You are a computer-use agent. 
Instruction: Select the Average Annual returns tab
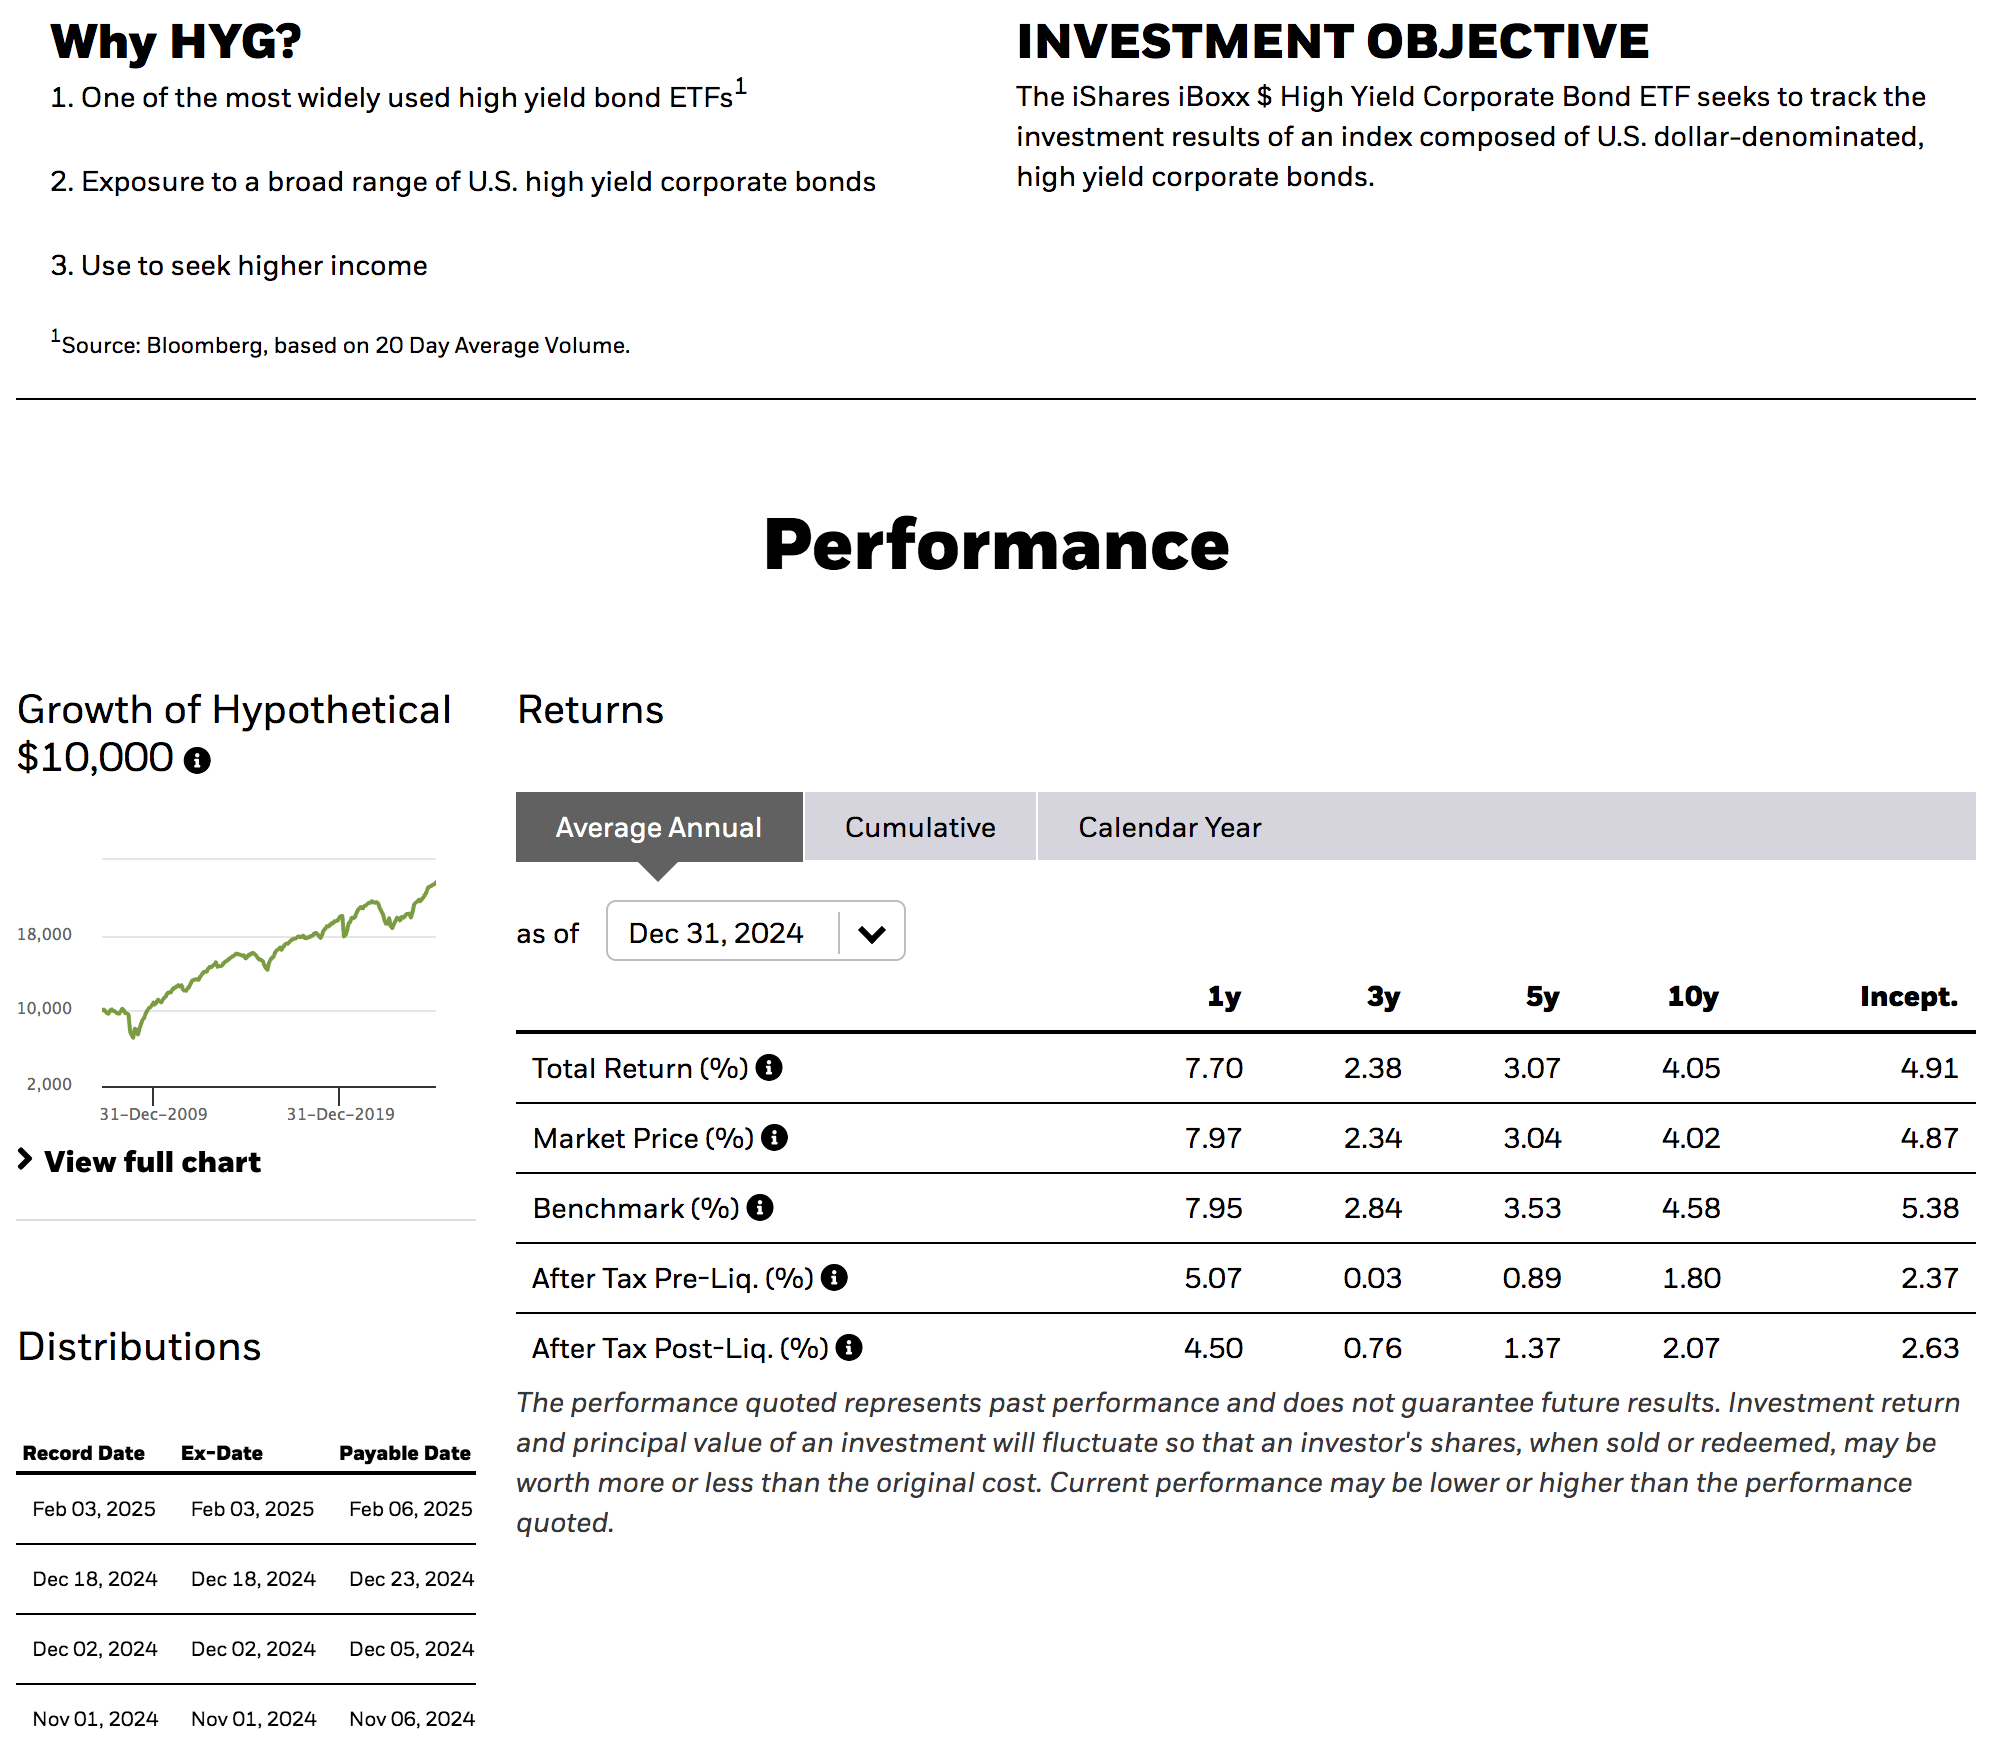click(658, 827)
